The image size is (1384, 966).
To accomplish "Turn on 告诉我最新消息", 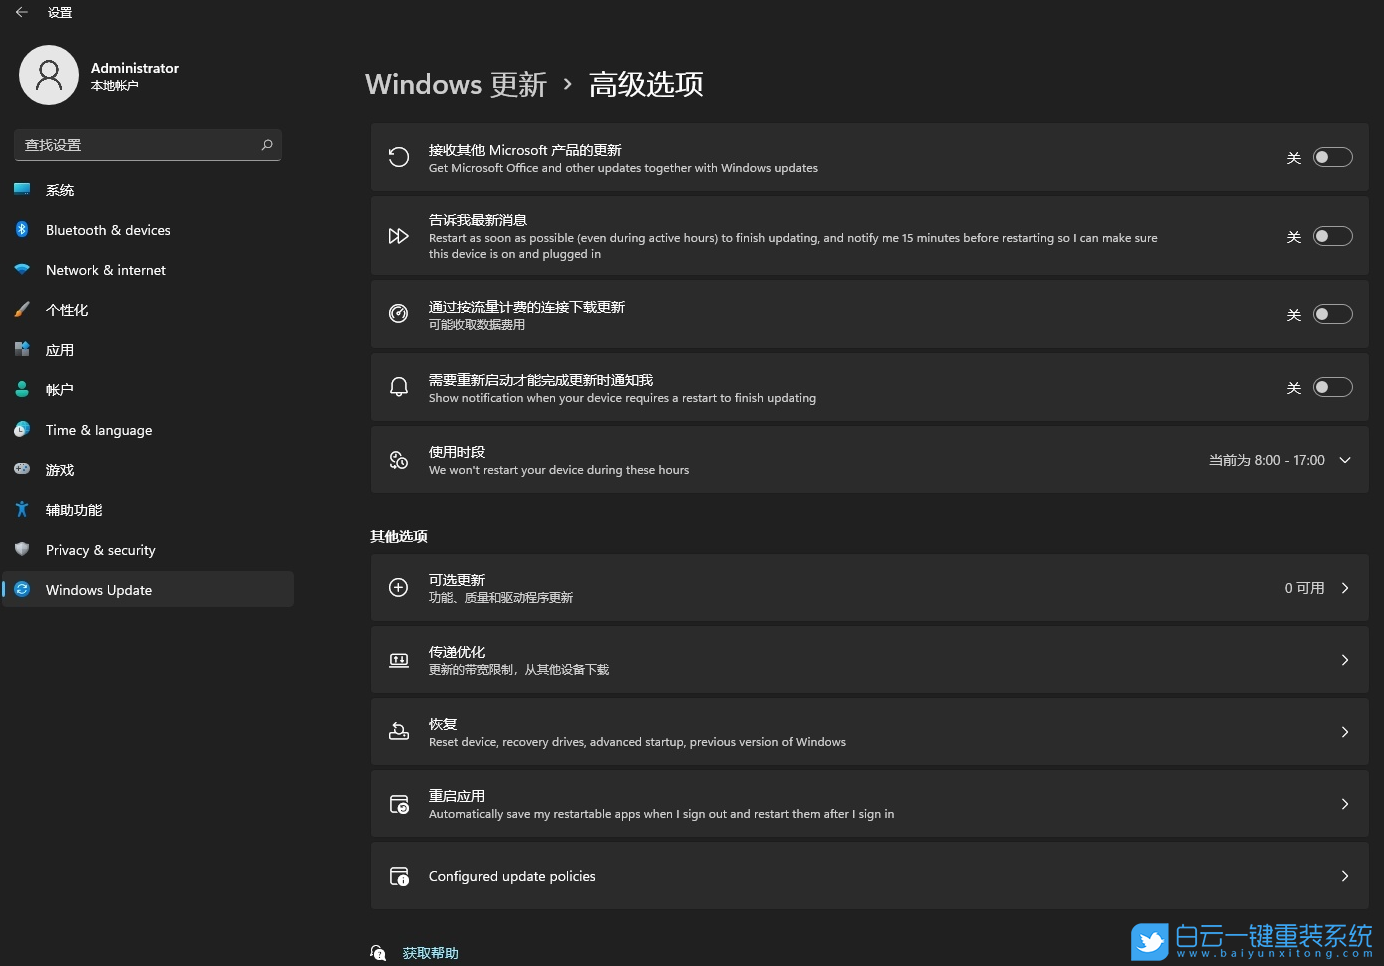I will 1332,236.
